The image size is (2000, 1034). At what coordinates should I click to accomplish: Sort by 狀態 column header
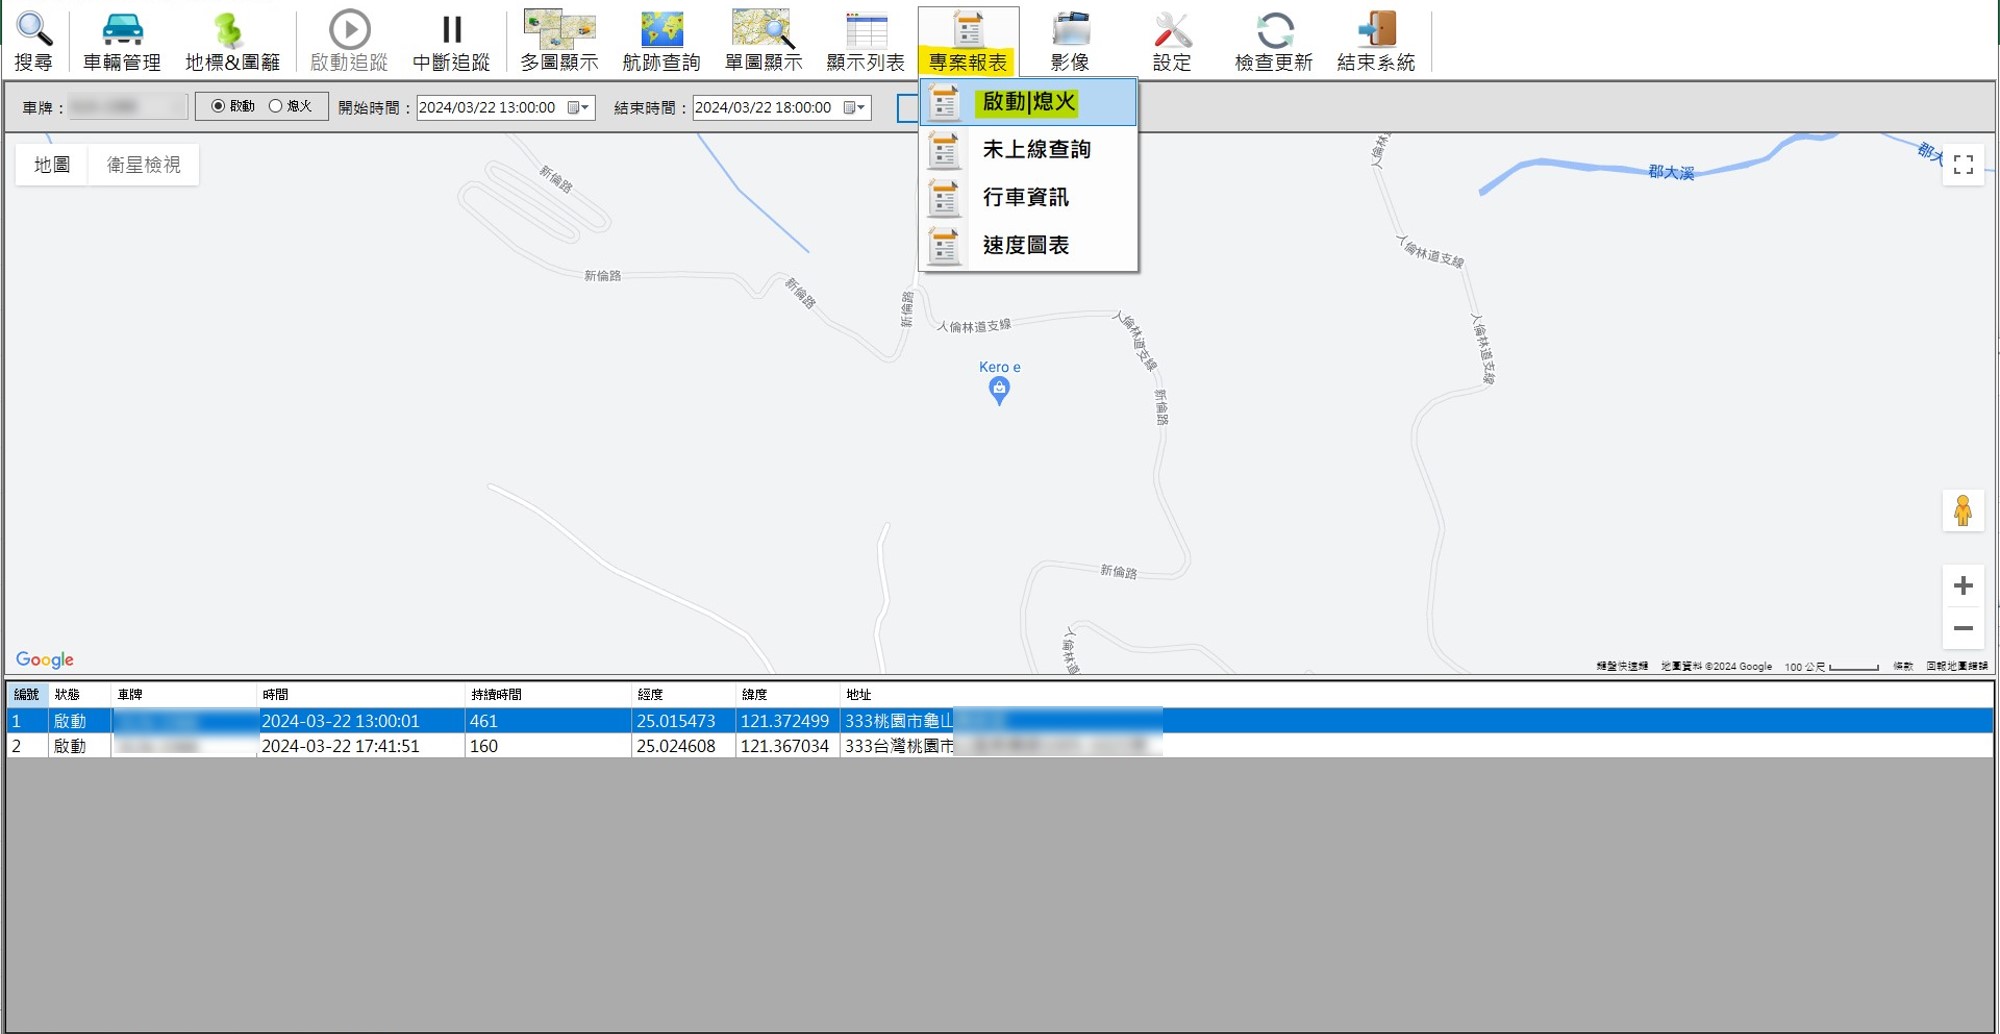pos(79,694)
